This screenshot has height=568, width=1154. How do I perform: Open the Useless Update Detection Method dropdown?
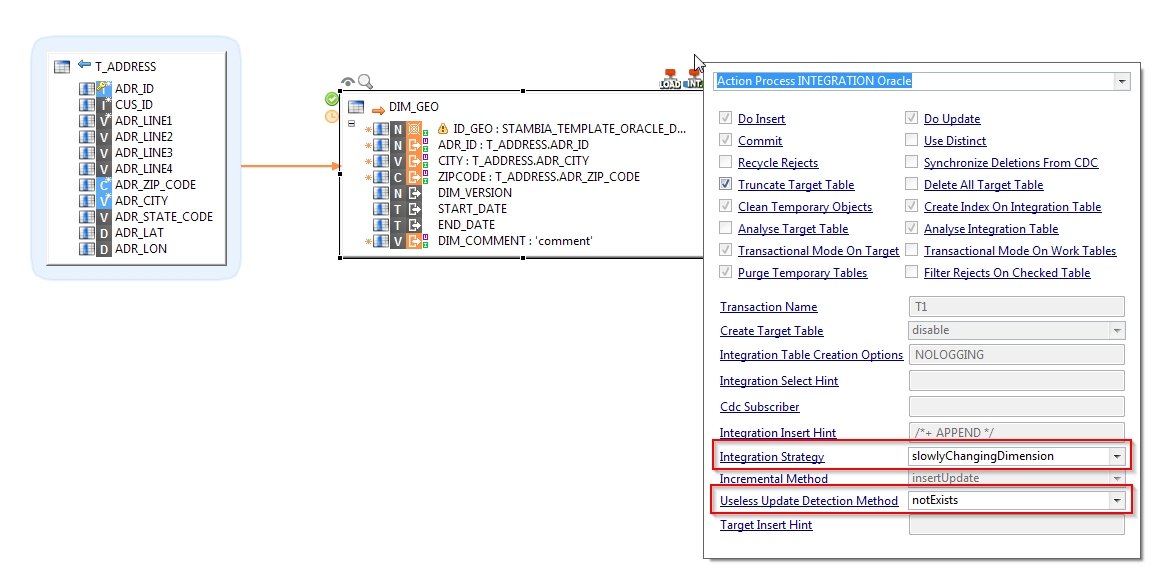pyautogui.click(x=1116, y=500)
